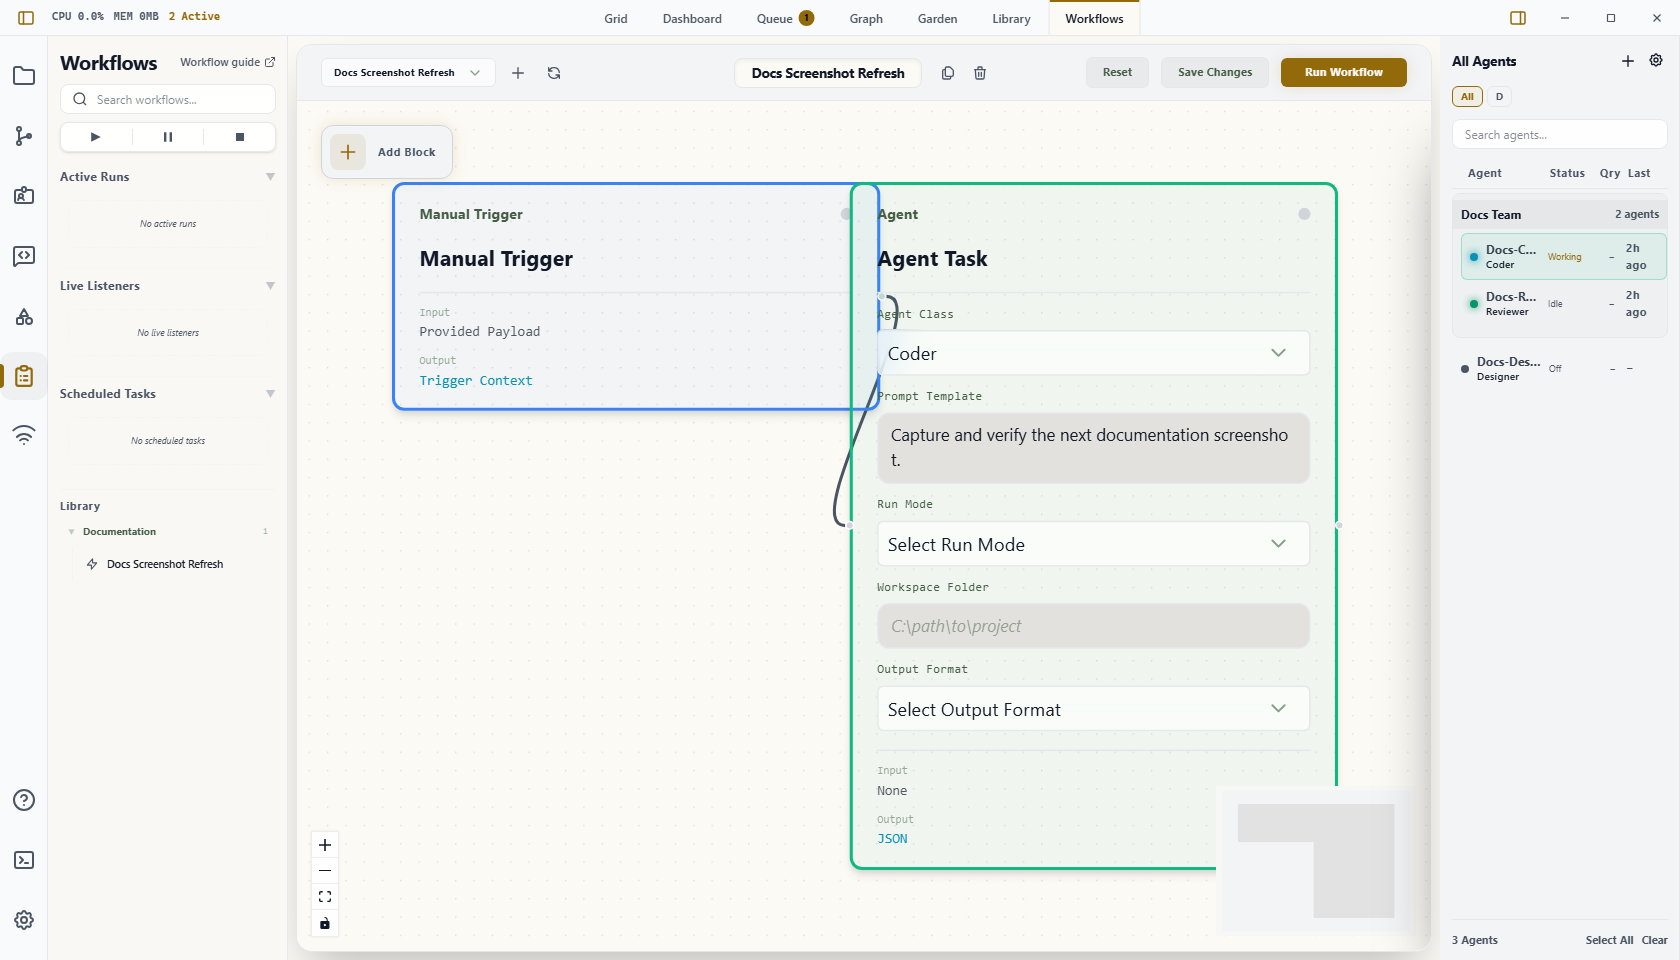The width and height of the screenshot is (1680, 960).
Task: Open All Agents settings gear
Action: pyautogui.click(x=1656, y=61)
